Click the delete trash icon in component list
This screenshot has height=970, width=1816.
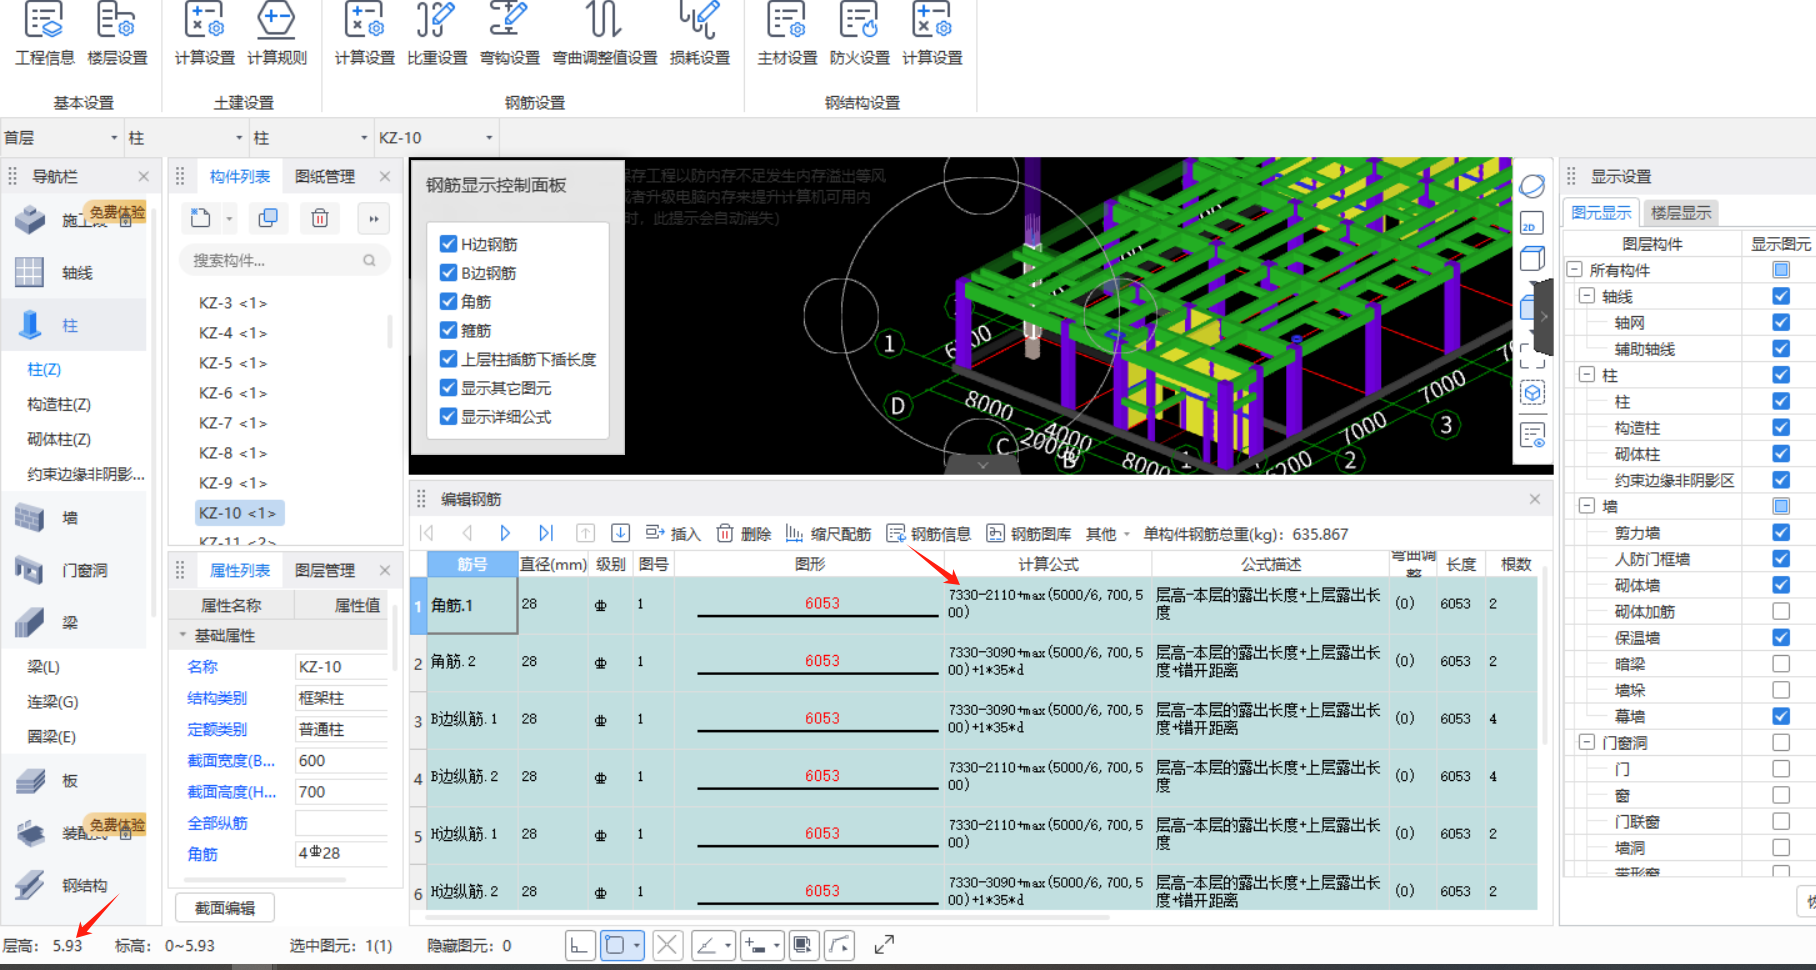320,218
